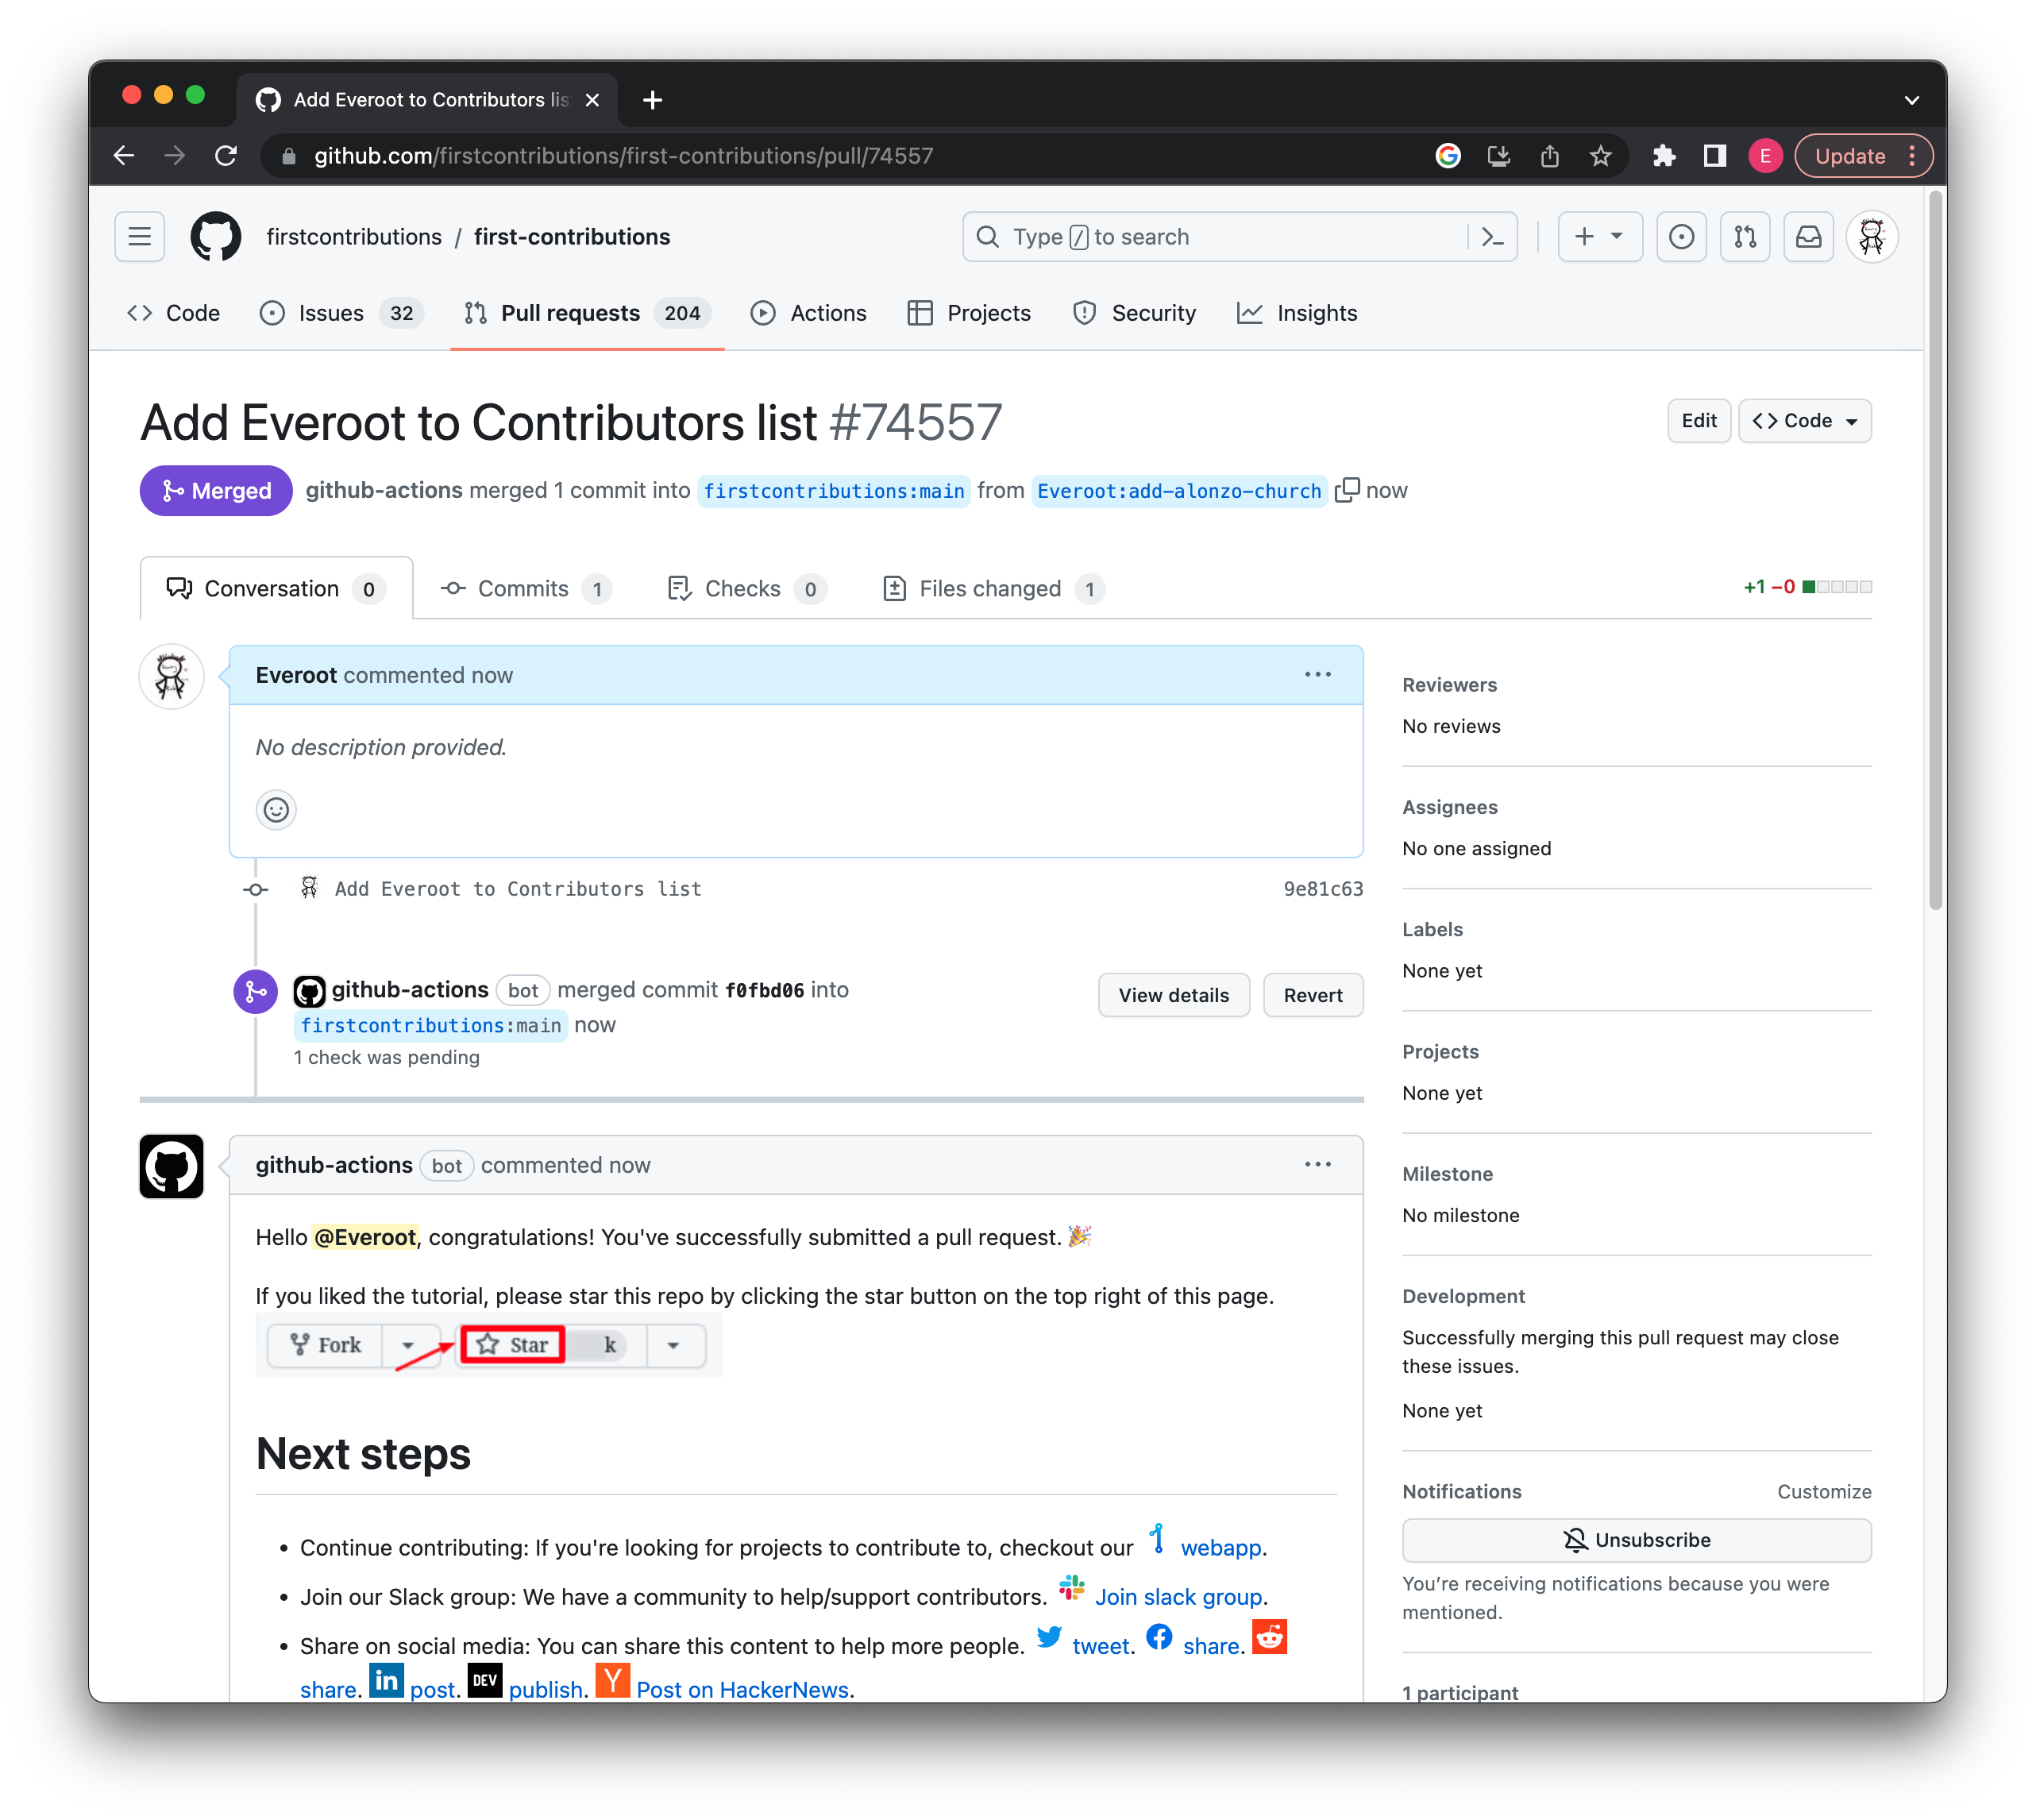Open the Join slack group link

1178,1597
